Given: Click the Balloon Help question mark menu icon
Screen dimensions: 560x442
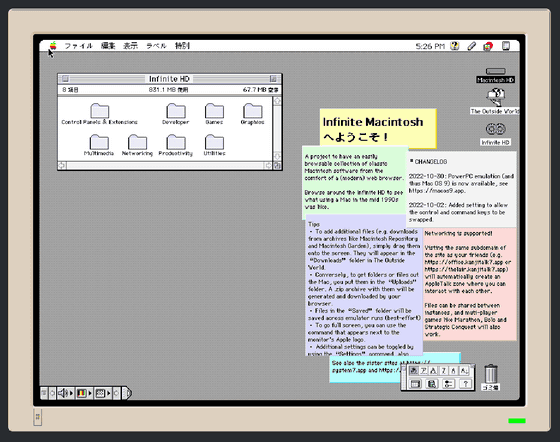Looking at the screenshot, I should (x=454, y=46).
